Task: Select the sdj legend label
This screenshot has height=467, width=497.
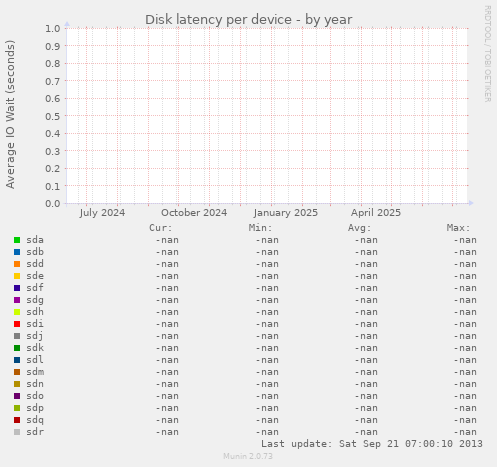Action: coord(35,336)
